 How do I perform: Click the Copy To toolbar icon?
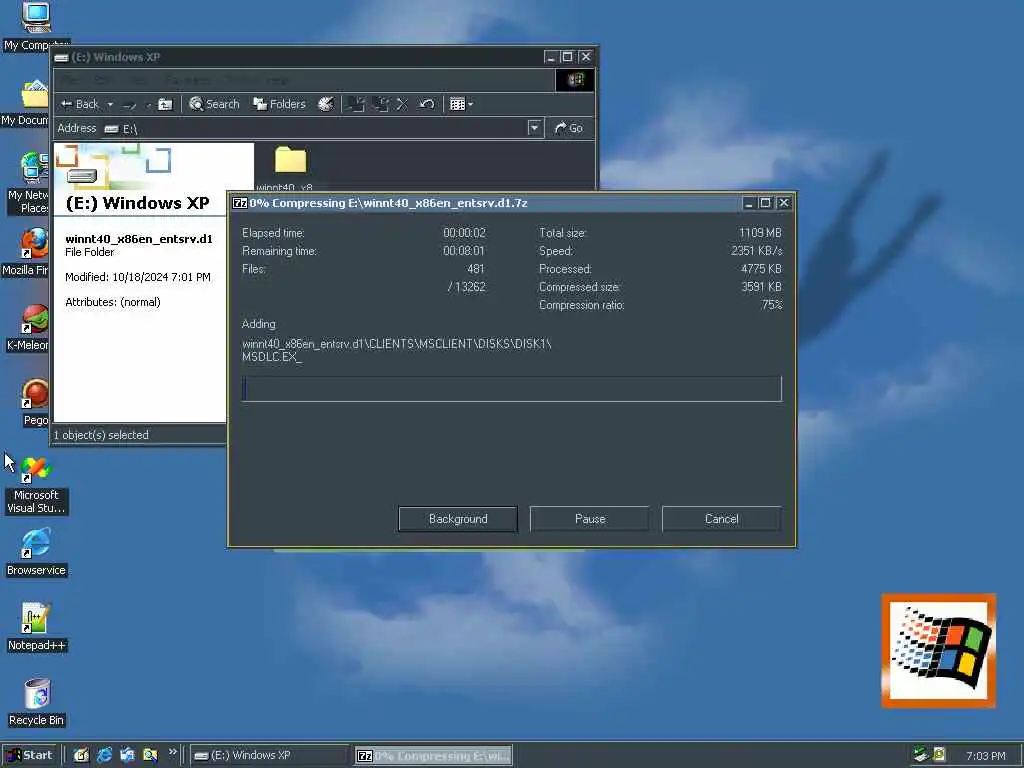click(x=381, y=104)
